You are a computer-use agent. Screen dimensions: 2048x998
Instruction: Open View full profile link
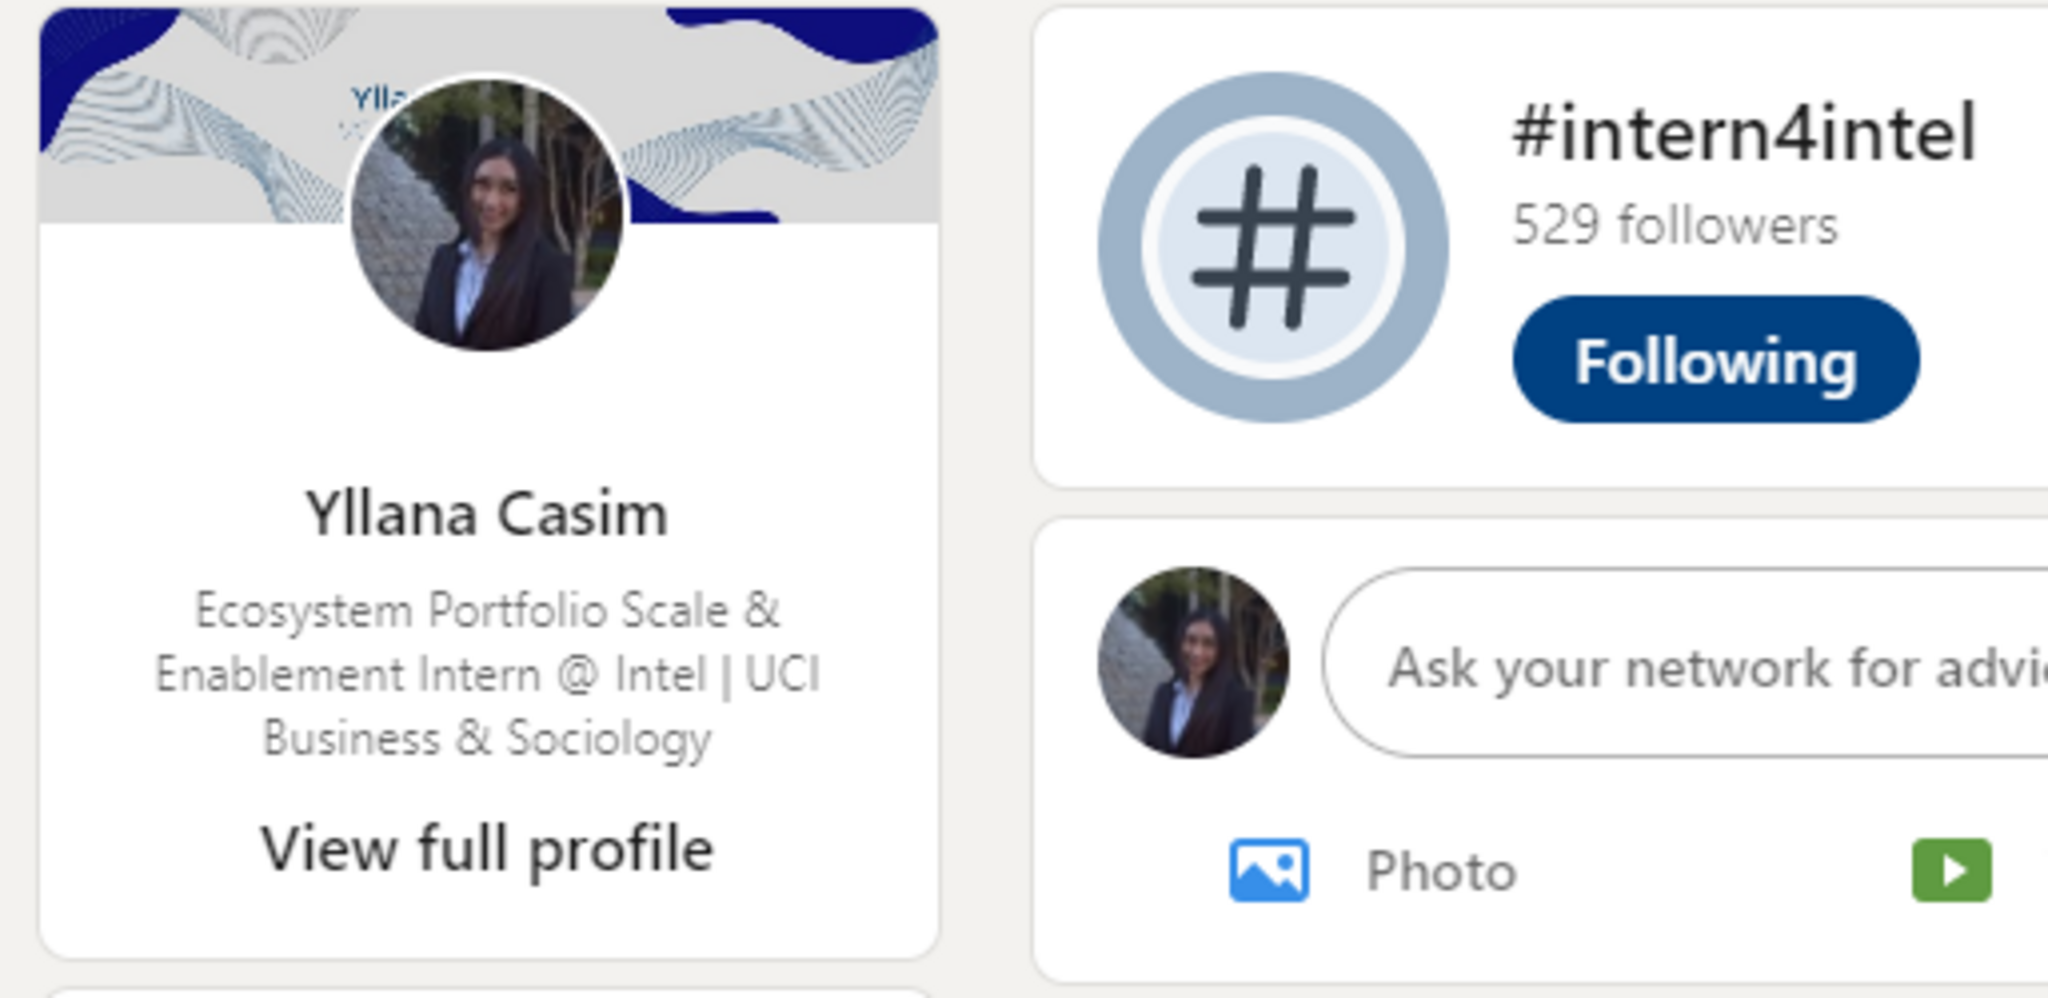point(487,849)
